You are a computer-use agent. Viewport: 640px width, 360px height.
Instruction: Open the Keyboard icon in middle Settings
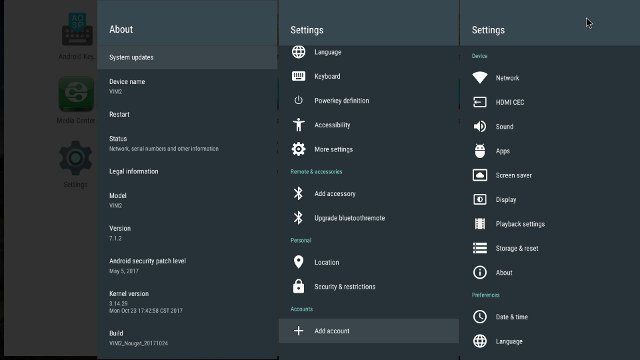[298, 76]
